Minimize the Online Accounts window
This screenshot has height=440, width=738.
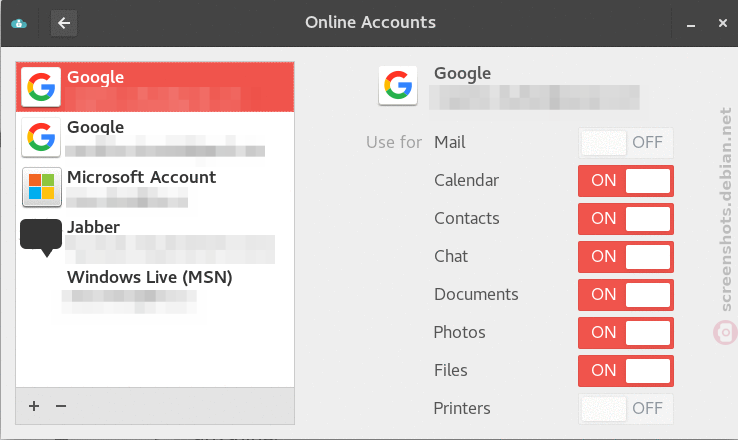(691, 24)
